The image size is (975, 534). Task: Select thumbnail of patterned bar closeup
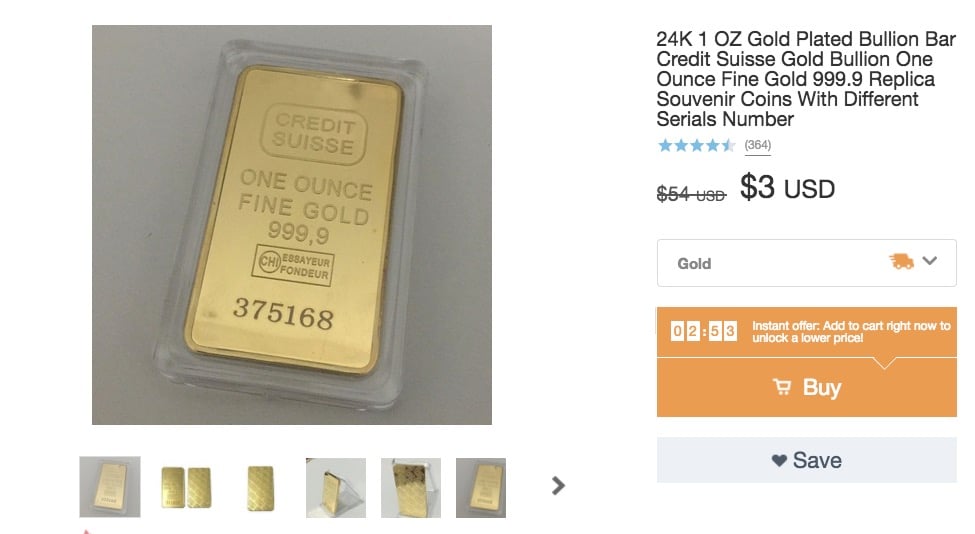pyautogui.click(x=411, y=488)
